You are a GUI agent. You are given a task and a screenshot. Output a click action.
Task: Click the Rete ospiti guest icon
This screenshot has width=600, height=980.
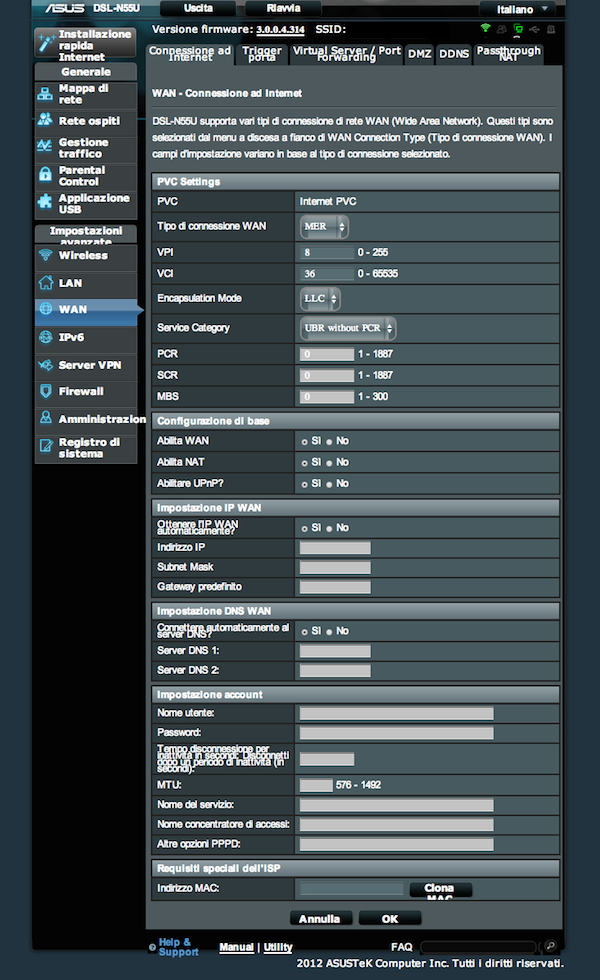click(x=45, y=119)
